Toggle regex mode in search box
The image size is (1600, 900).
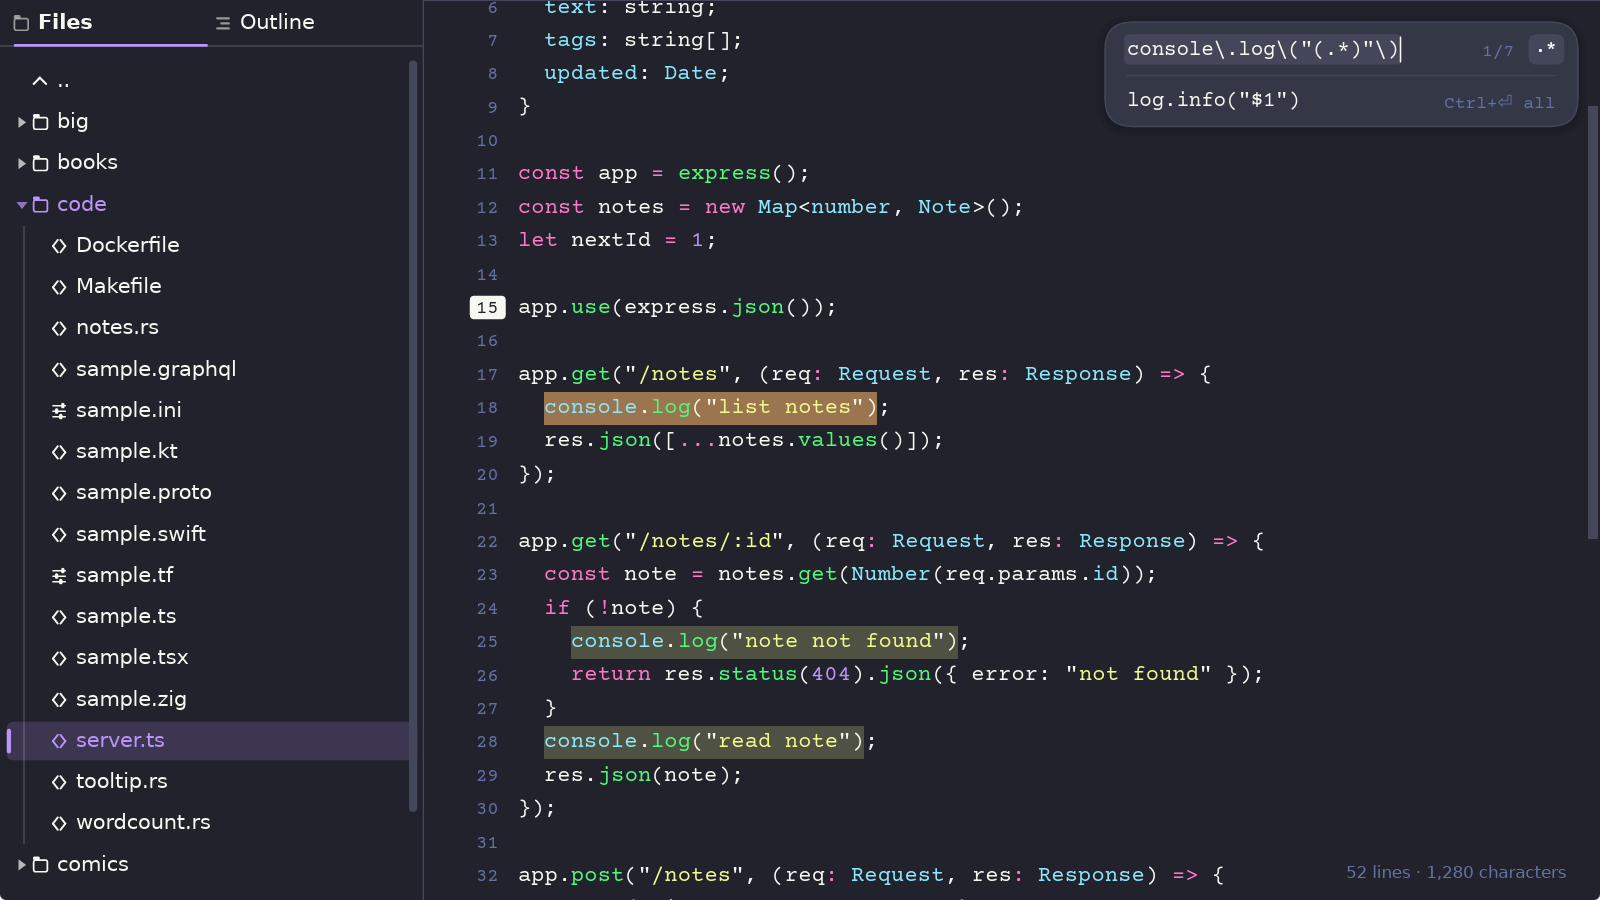click(x=1546, y=49)
